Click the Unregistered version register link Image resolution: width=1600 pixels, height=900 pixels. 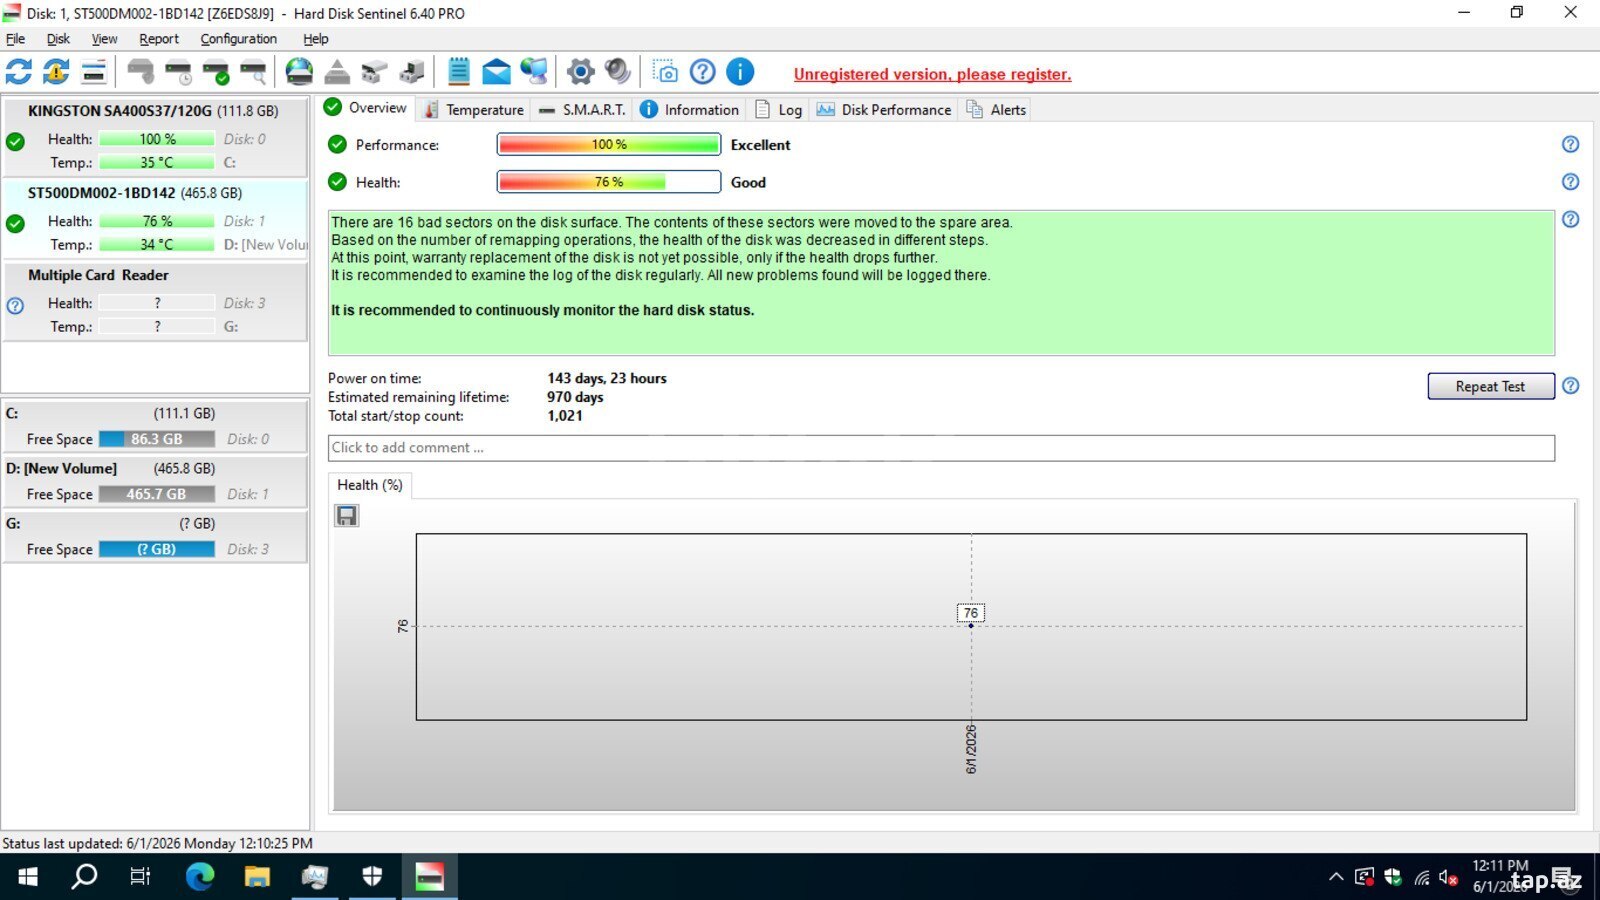pos(932,74)
